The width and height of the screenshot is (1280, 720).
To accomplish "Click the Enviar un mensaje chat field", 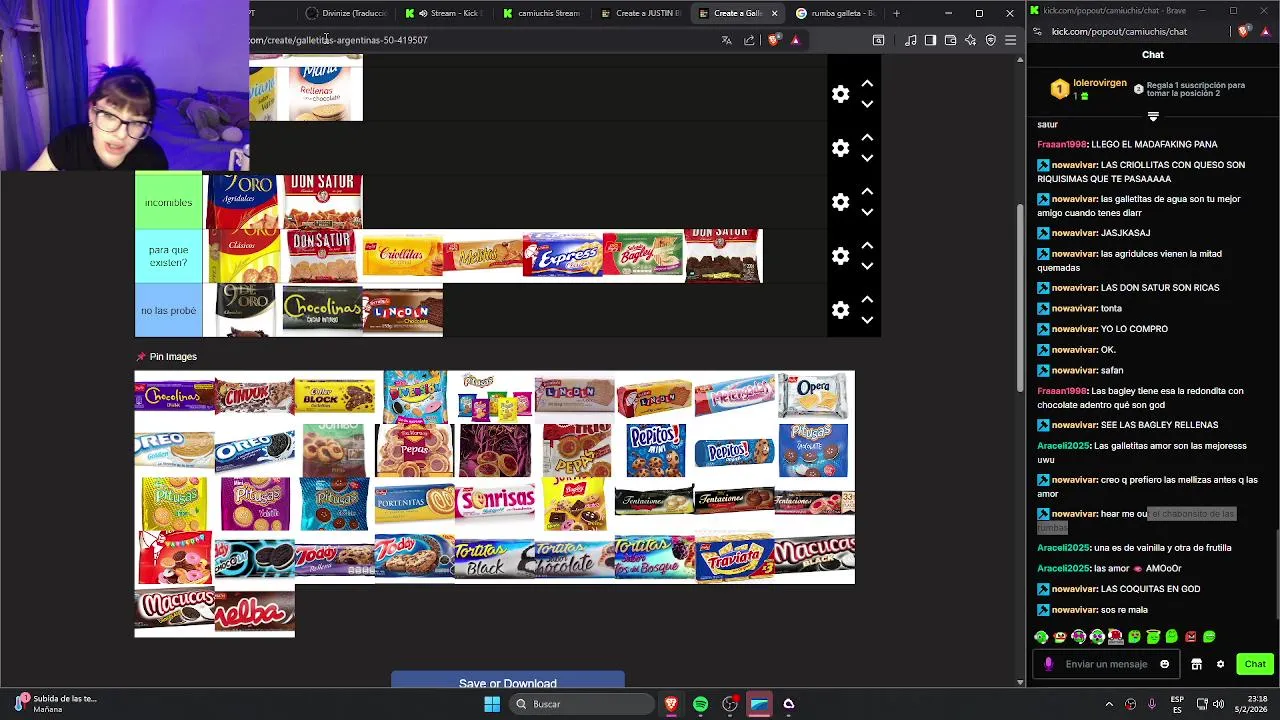I will click(x=1106, y=664).
